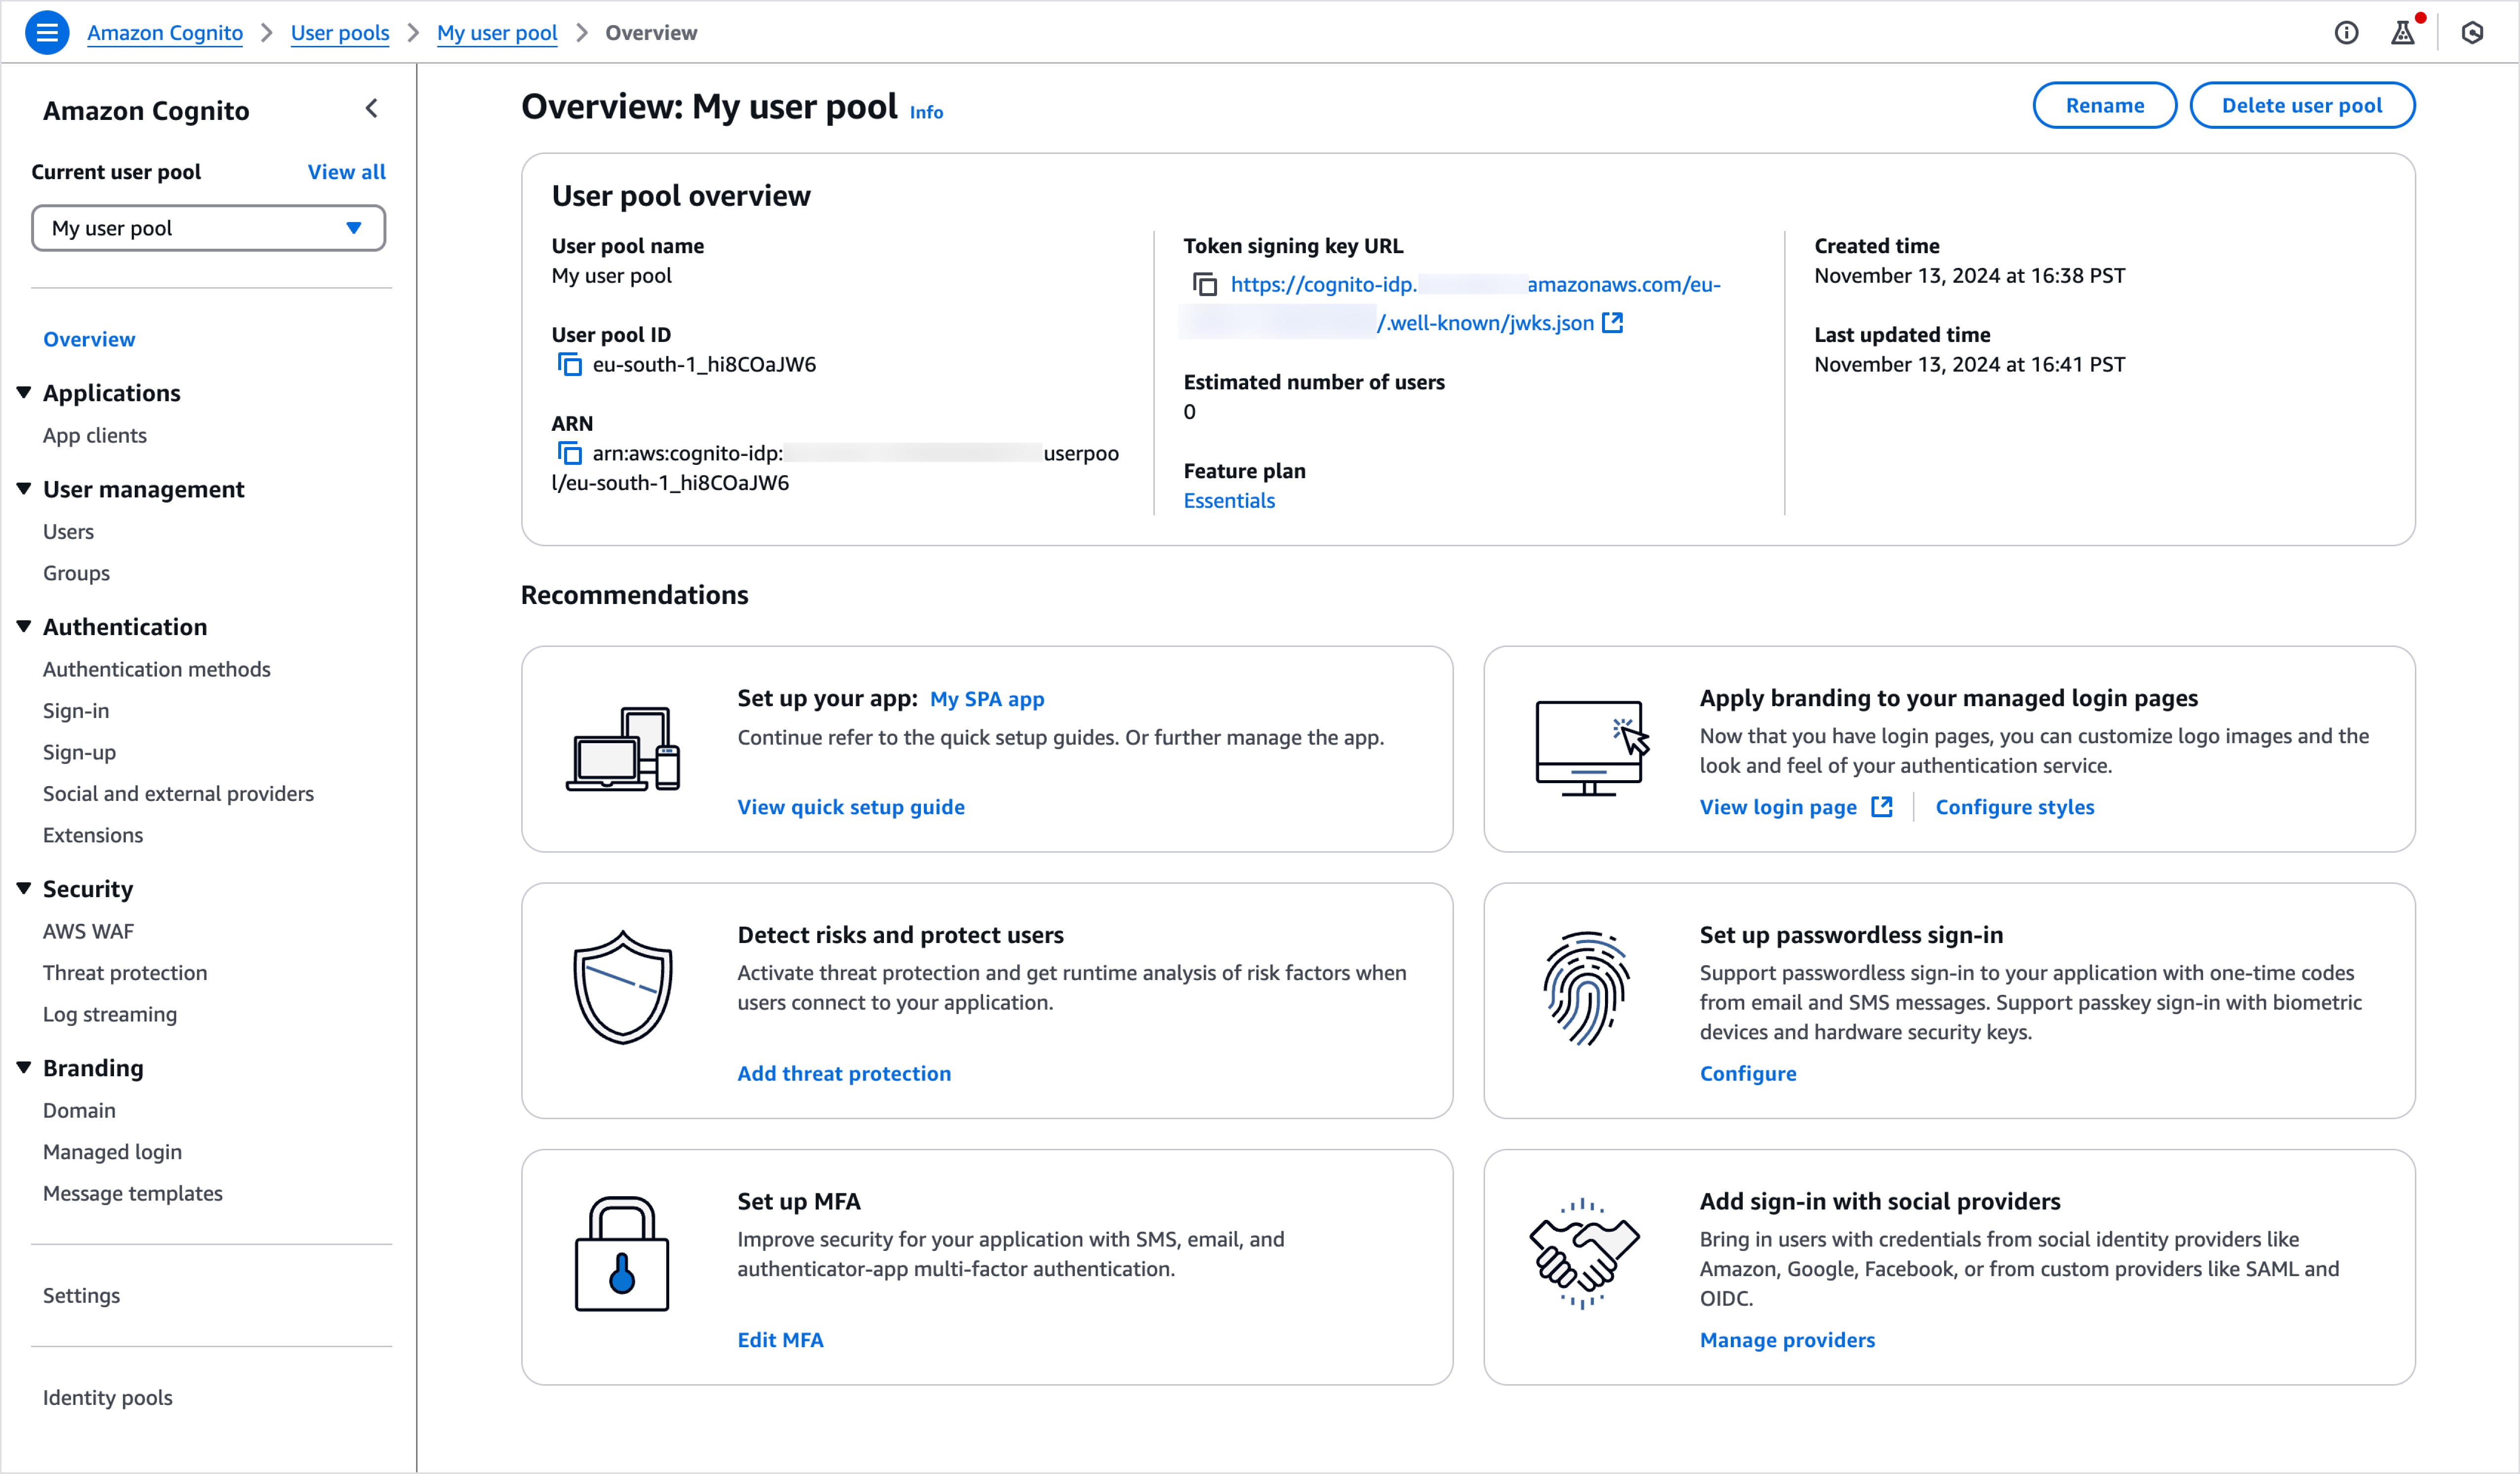Open the Edit MFA link

pyautogui.click(x=780, y=1340)
